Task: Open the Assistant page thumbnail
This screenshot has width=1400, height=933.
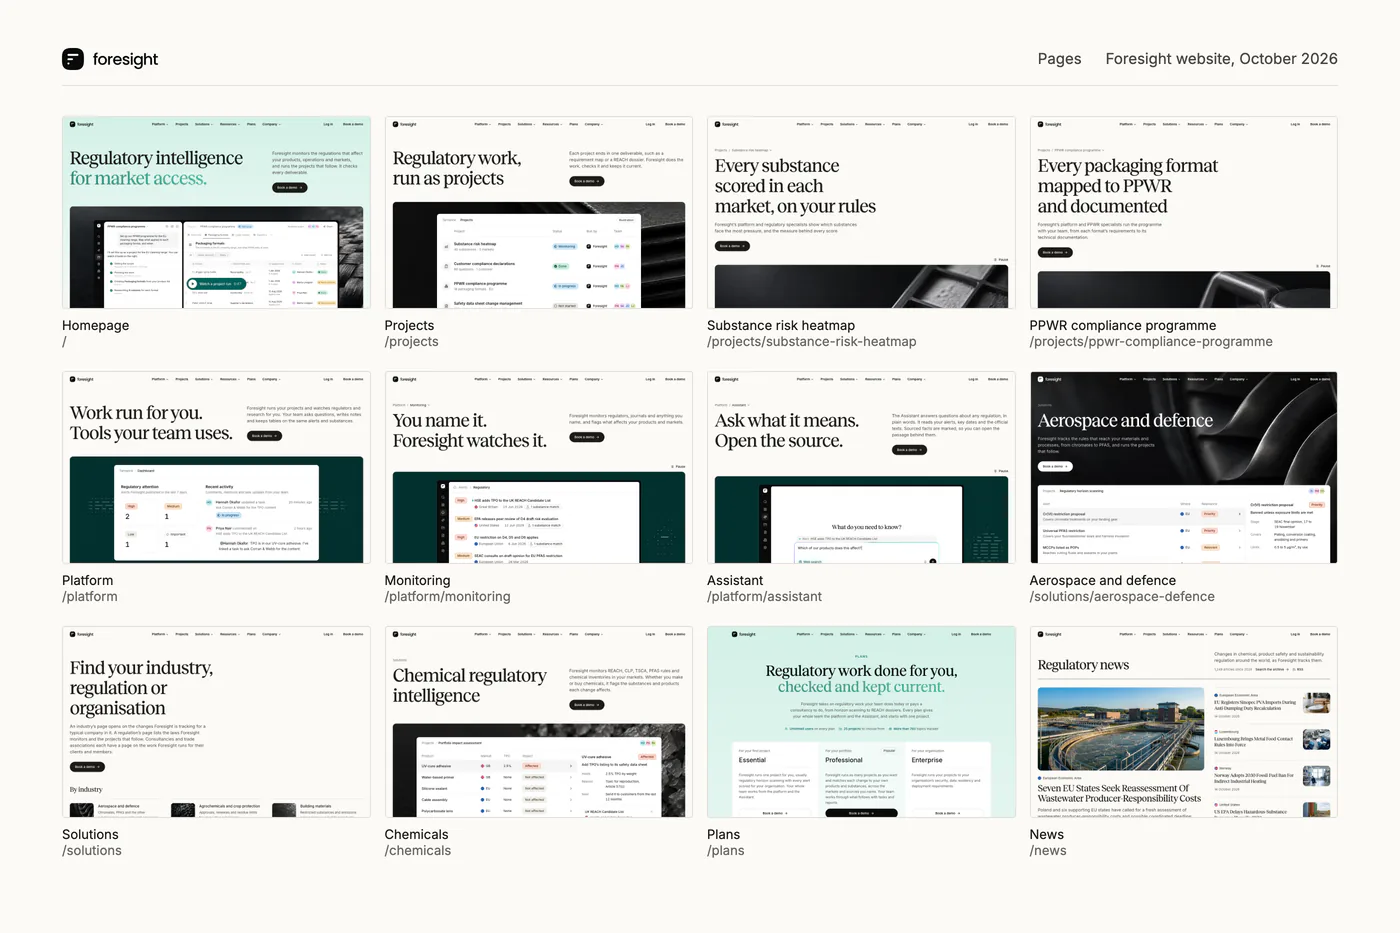Action: tap(861, 467)
